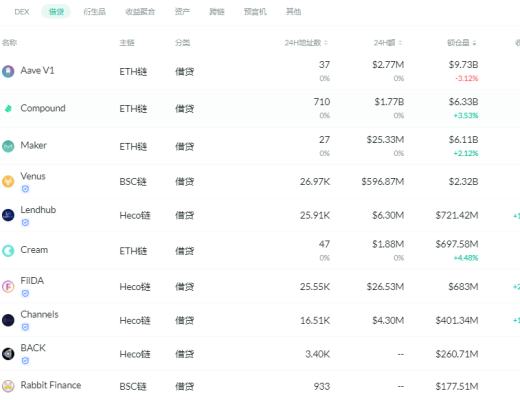Open the Channels project link
Image resolution: width=520 pixels, height=400 pixels.
pos(39,314)
